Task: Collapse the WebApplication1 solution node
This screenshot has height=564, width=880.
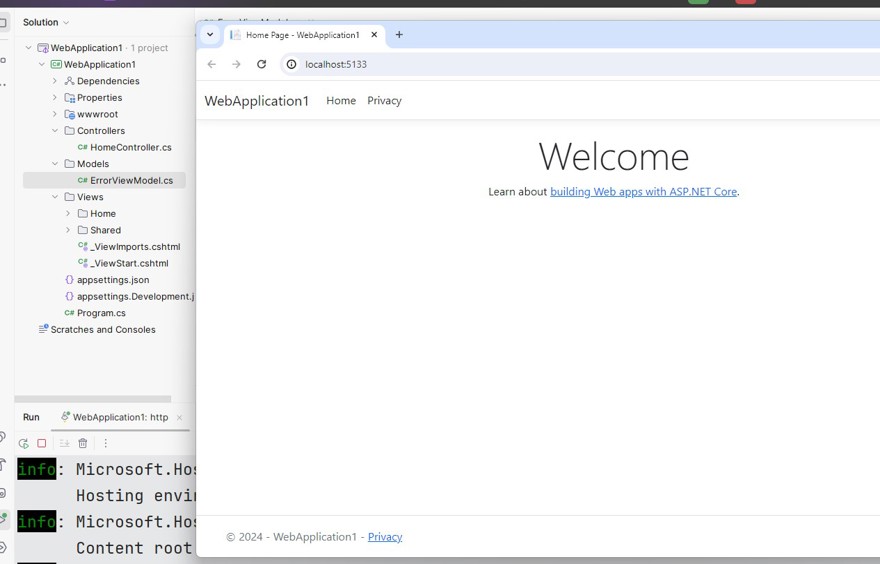Action: click(x=29, y=48)
